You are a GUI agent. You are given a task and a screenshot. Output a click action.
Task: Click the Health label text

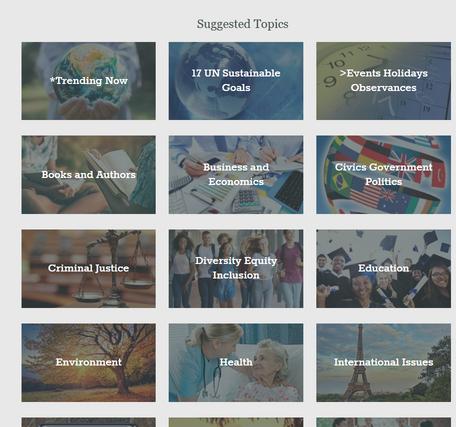(x=236, y=362)
